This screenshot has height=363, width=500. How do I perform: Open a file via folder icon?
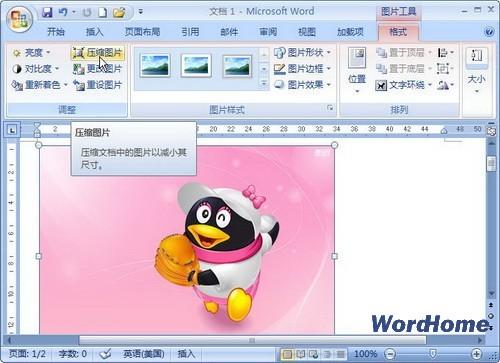pyautogui.click(x=119, y=13)
